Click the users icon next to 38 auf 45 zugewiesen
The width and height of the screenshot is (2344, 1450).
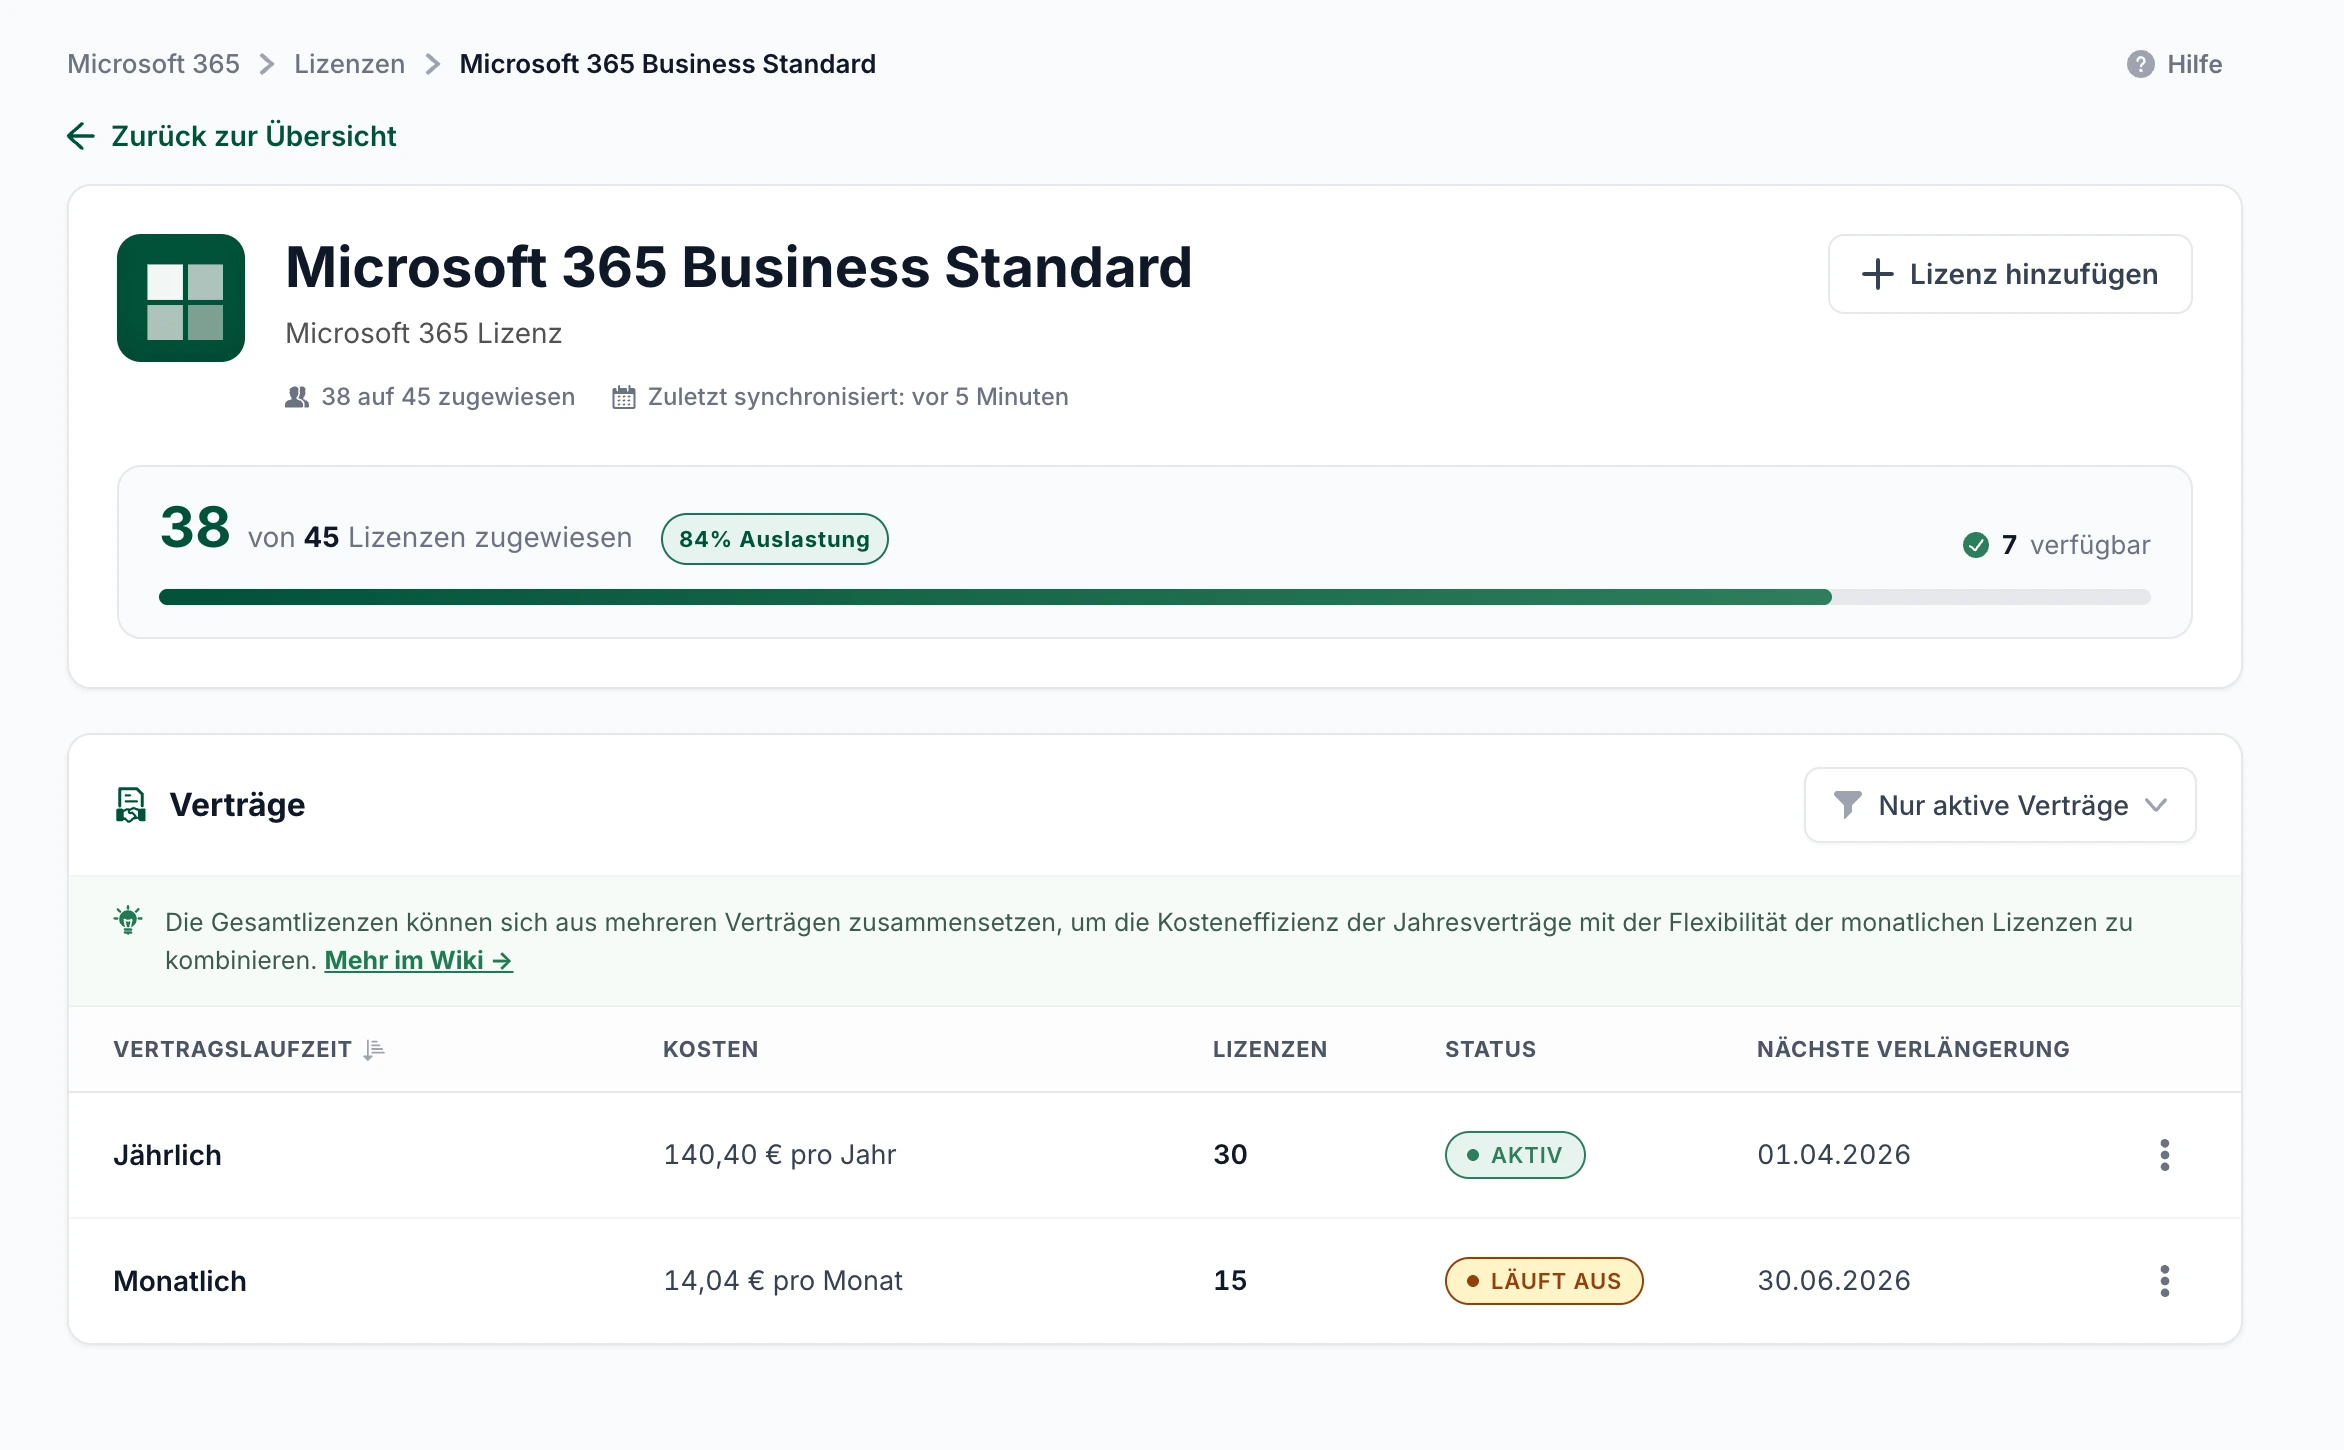(297, 397)
